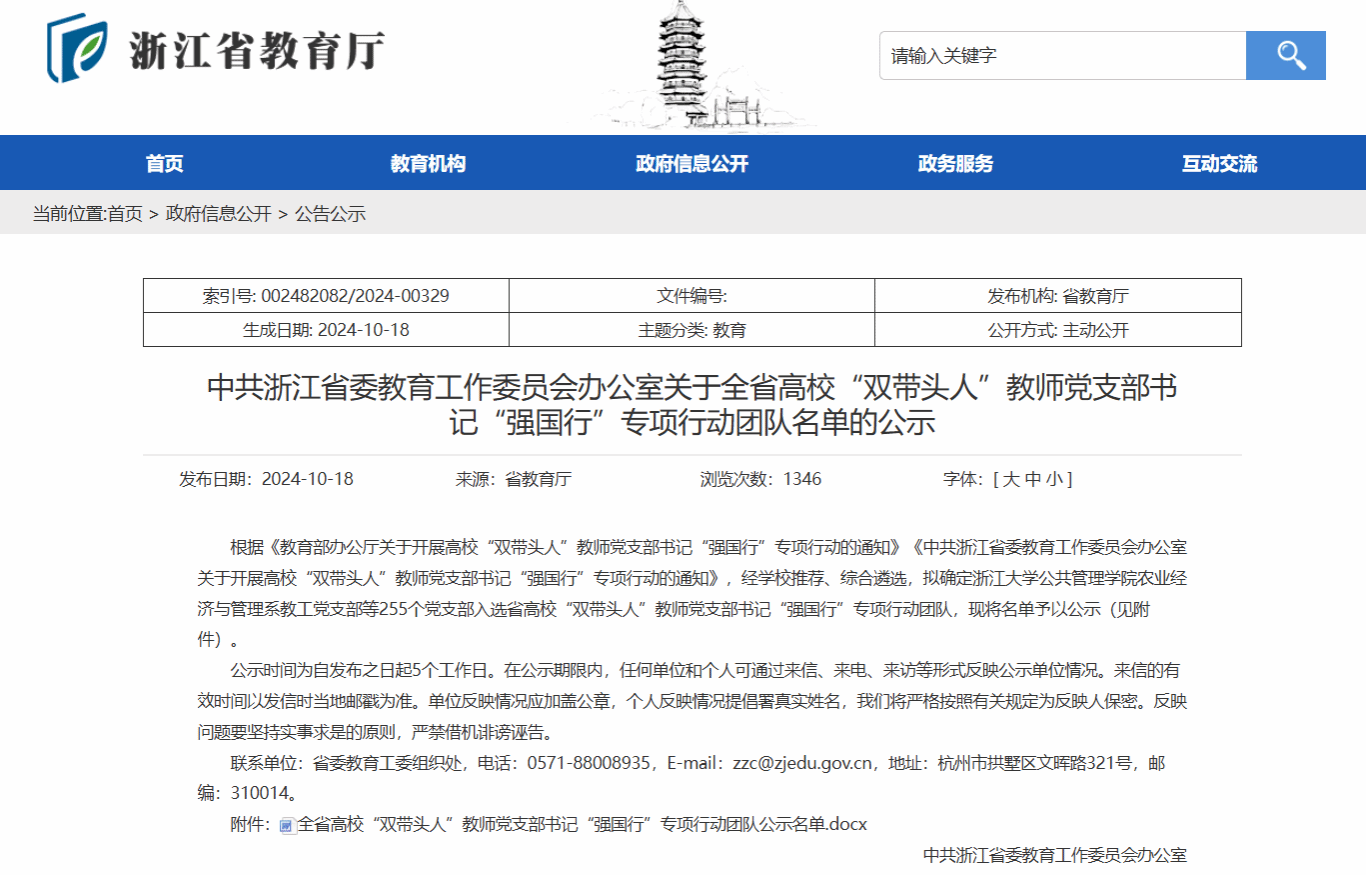Select 政府信息公开 in the navigation bar
The width and height of the screenshot is (1366, 875).
pyautogui.click(x=692, y=164)
